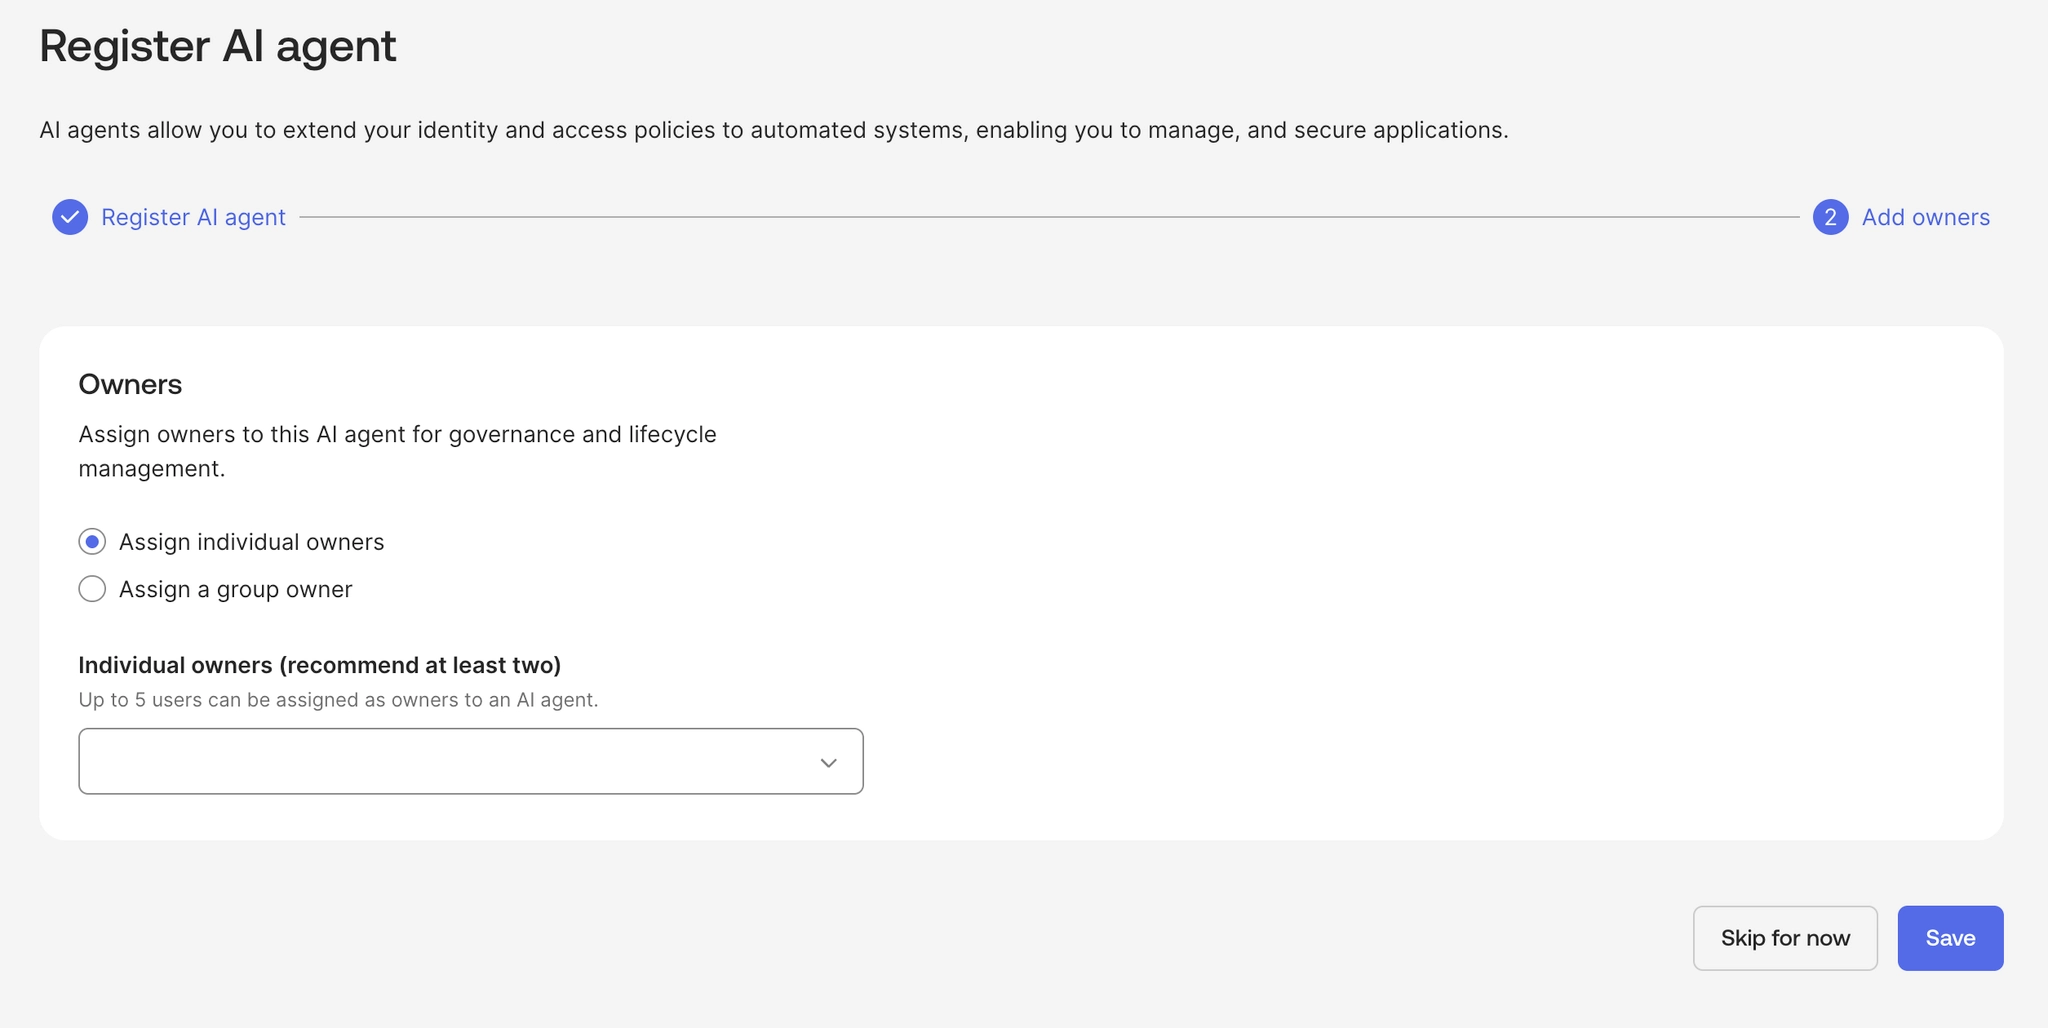Click the 'Up to 5 users' hint text

click(x=338, y=700)
